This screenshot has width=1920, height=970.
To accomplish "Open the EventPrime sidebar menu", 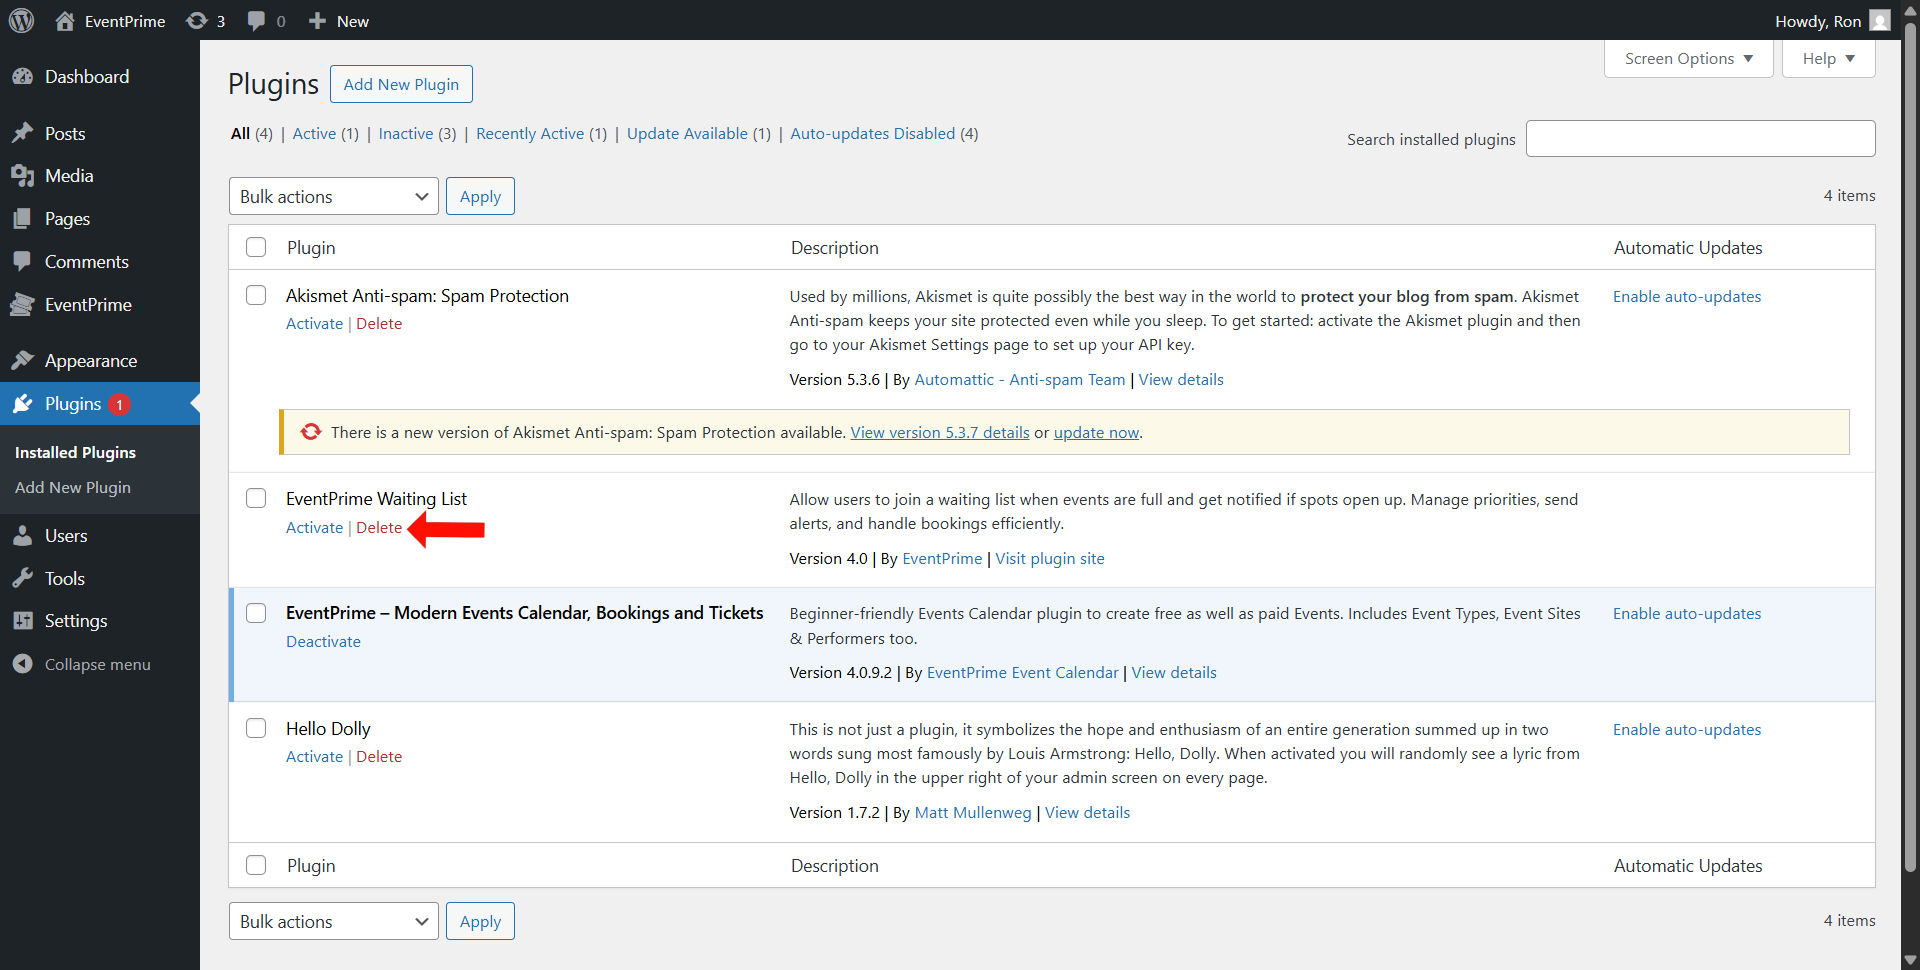I will click(x=87, y=305).
